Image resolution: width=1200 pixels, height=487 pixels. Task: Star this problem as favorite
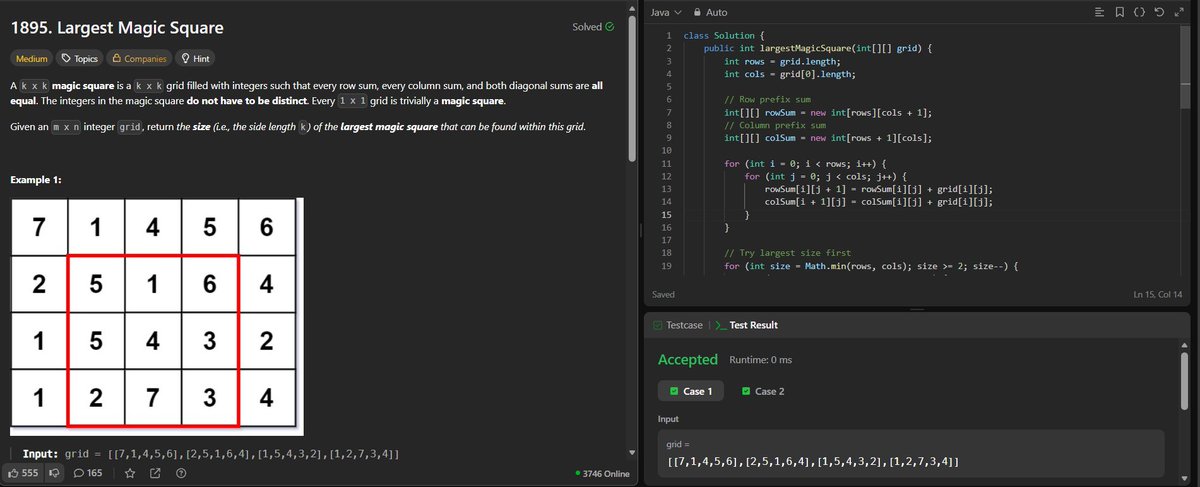coord(130,473)
